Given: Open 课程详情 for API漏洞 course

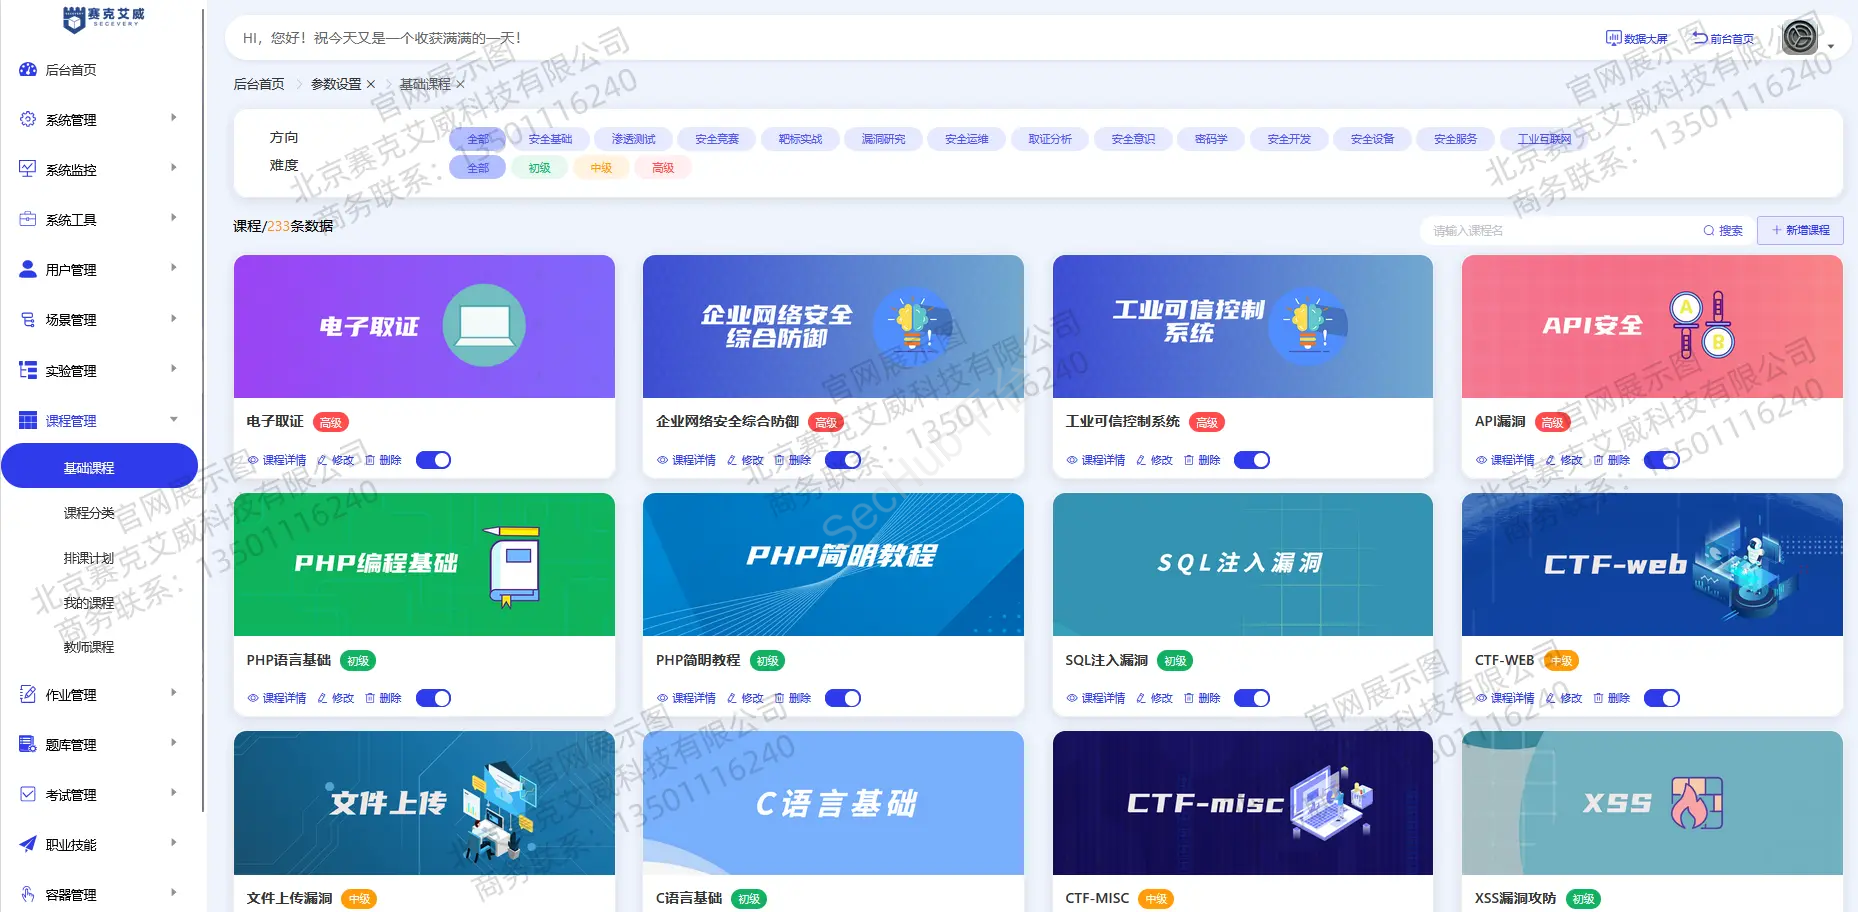Looking at the screenshot, I should point(1505,460).
